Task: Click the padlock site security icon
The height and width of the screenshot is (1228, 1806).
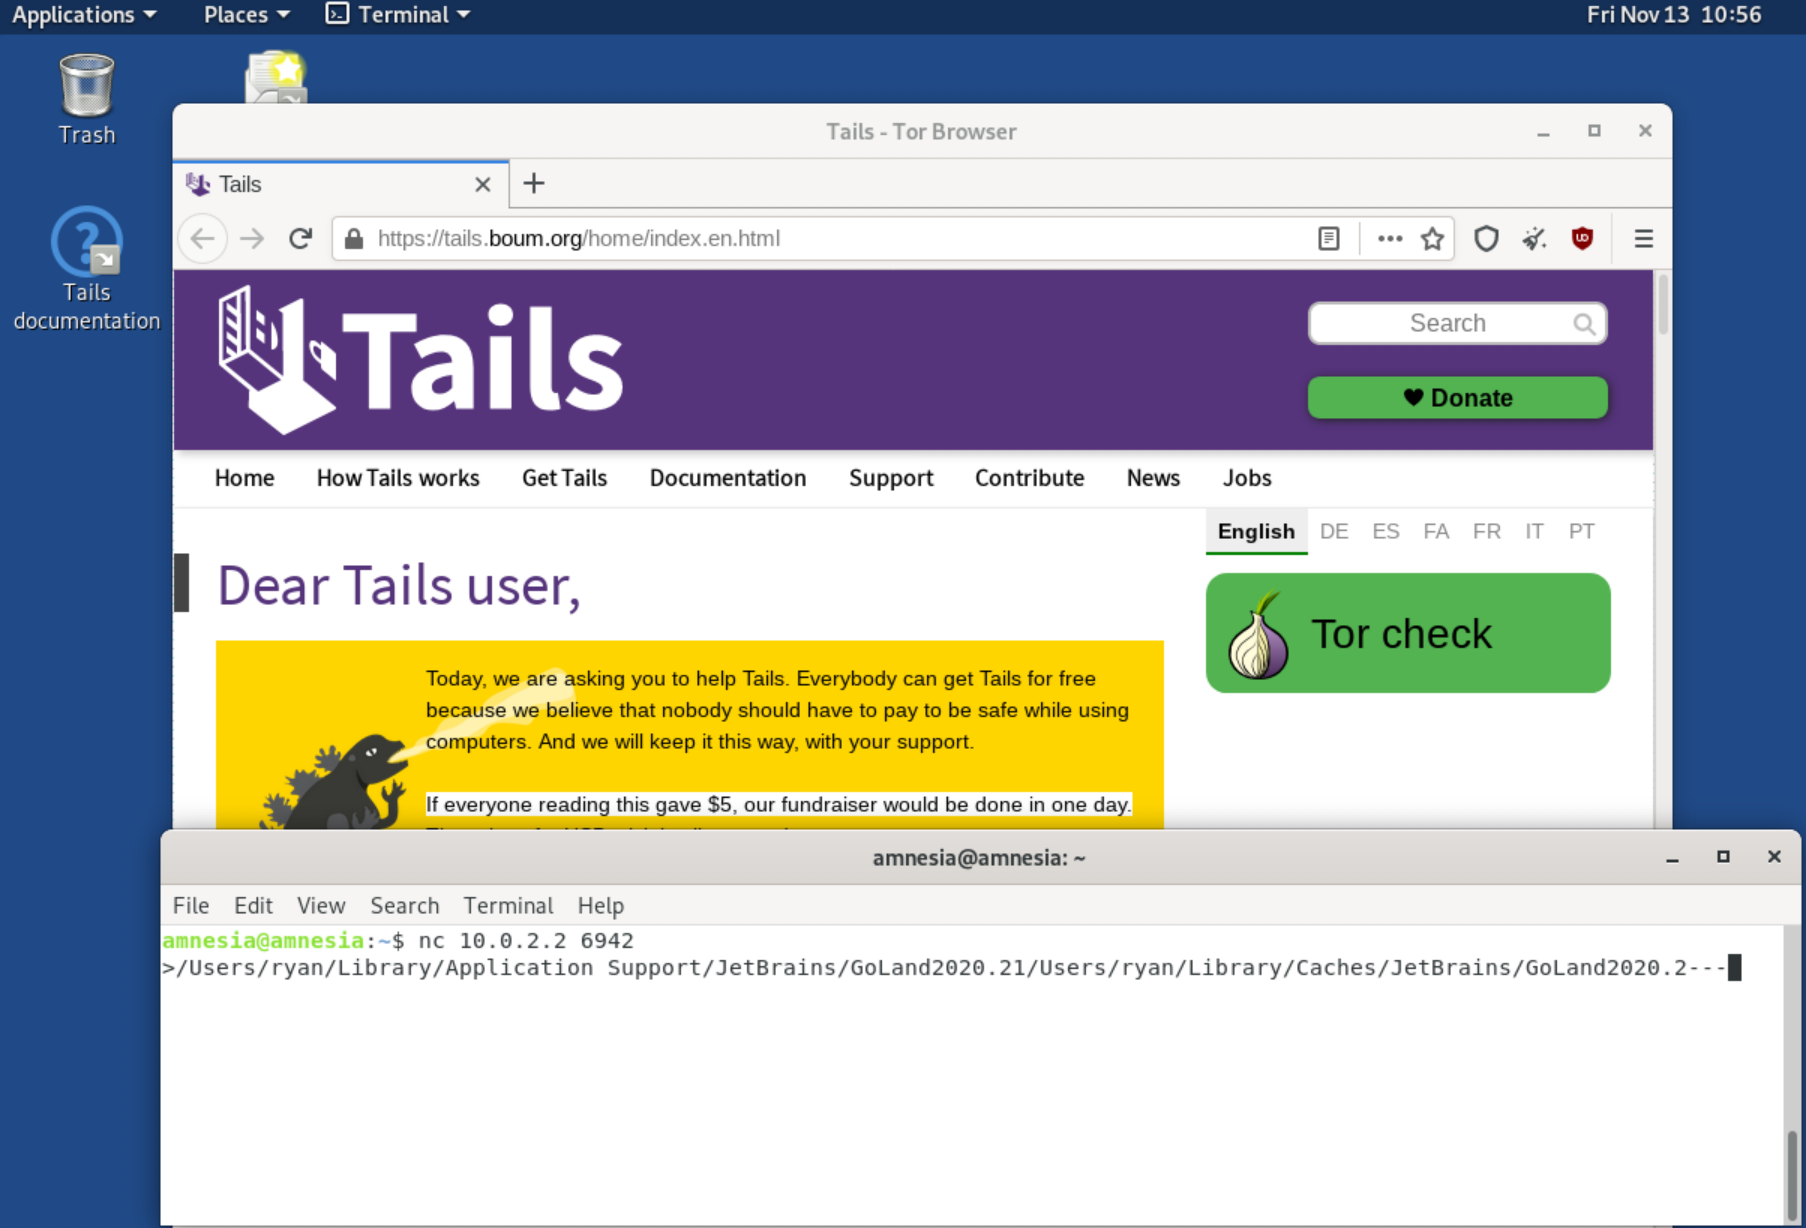Action: pyautogui.click(x=353, y=239)
